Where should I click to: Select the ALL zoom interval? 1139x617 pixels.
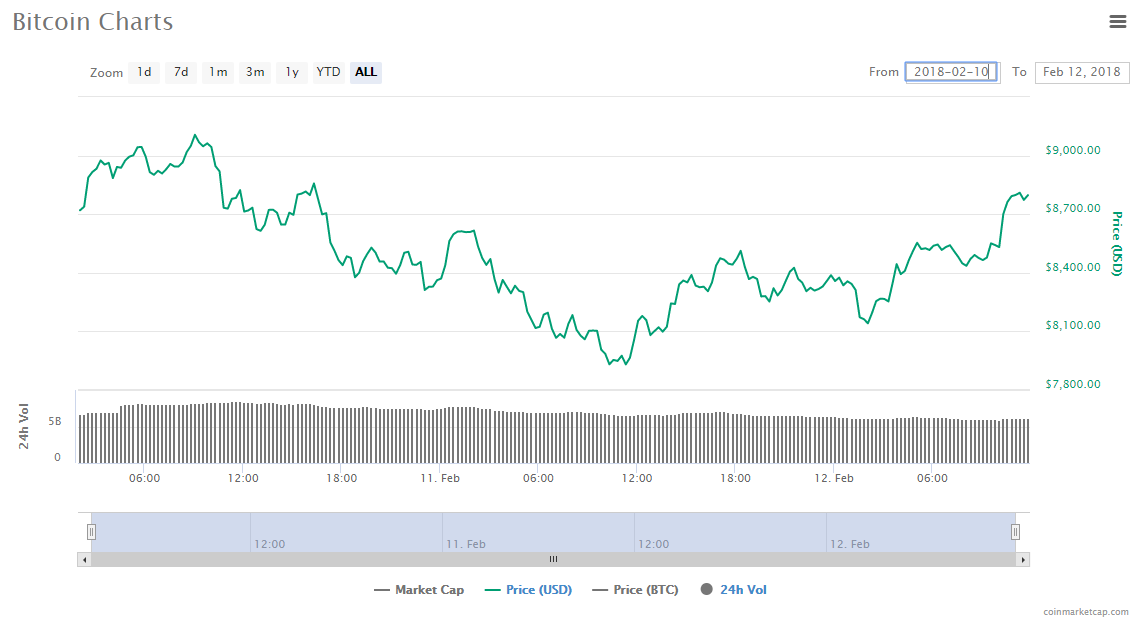(365, 72)
